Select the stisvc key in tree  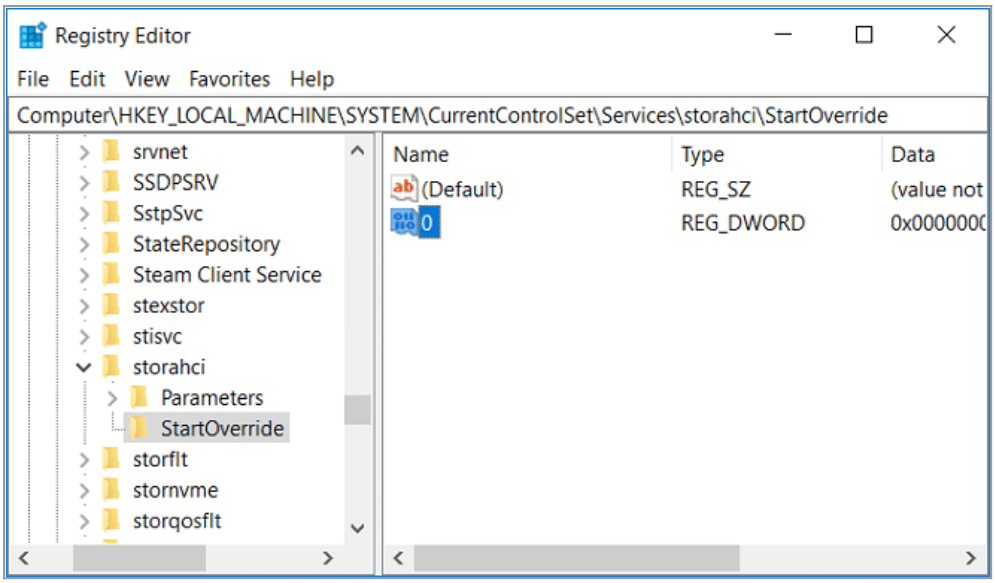pyautogui.click(x=157, y=337)
